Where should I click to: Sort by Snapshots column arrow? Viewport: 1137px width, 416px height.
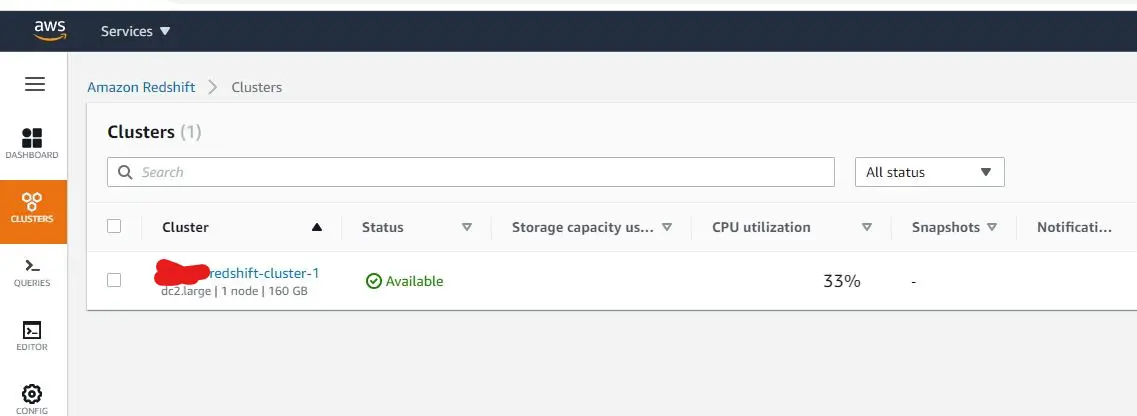pyautogui.click(x=992, y=227)
